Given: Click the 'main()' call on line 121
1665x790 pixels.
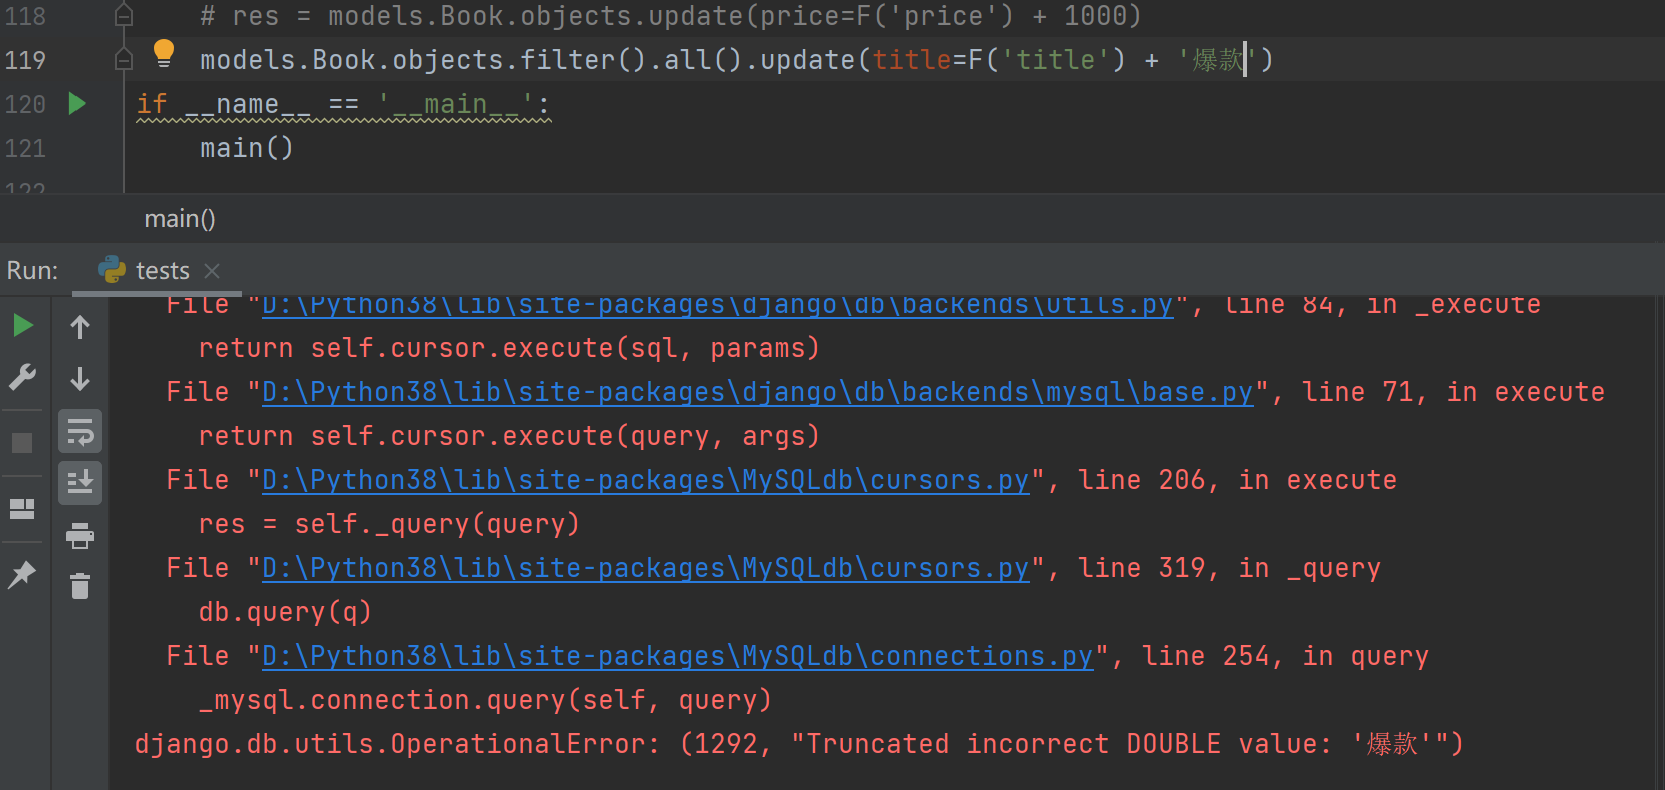Looking at the screenshot, I should coord(247,148).
